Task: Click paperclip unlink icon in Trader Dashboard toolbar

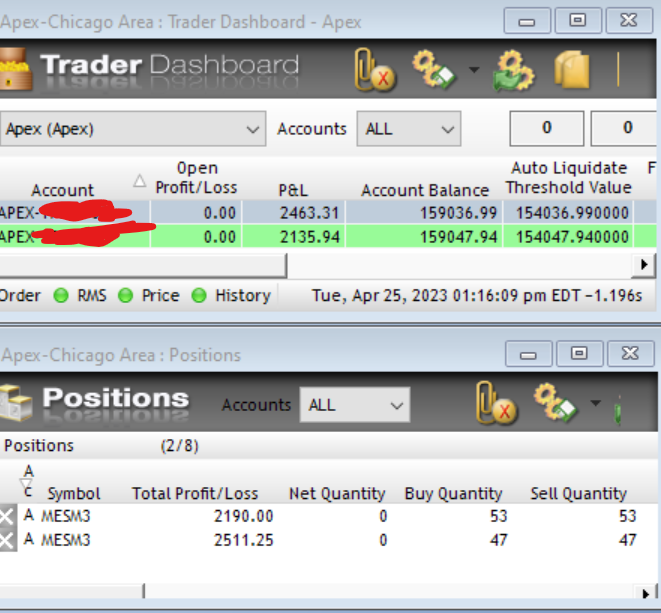Action: click(374, 70)
